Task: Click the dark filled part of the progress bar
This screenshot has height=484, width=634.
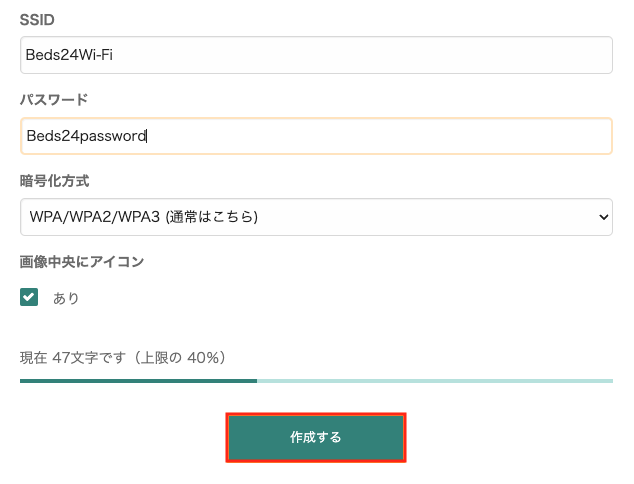Action: [138, 381]
